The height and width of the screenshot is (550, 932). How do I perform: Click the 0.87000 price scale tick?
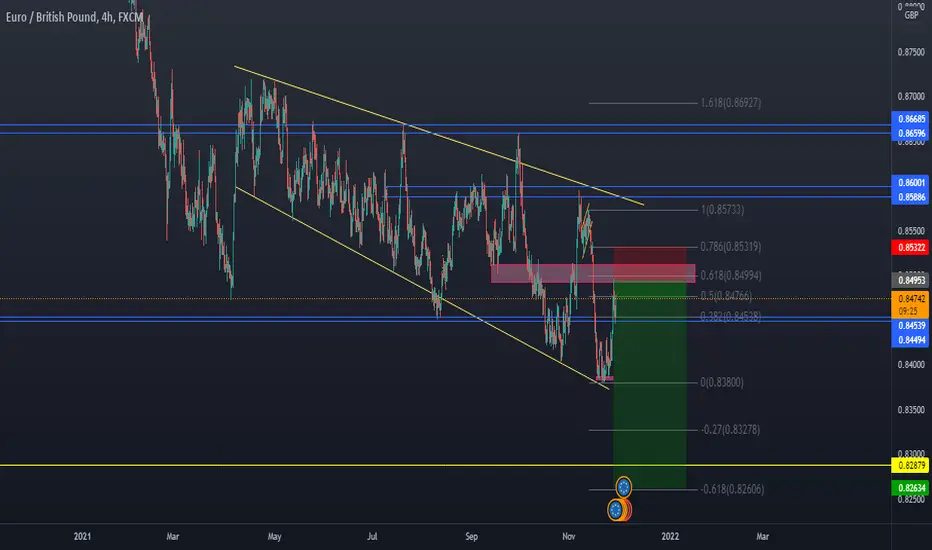911,96
